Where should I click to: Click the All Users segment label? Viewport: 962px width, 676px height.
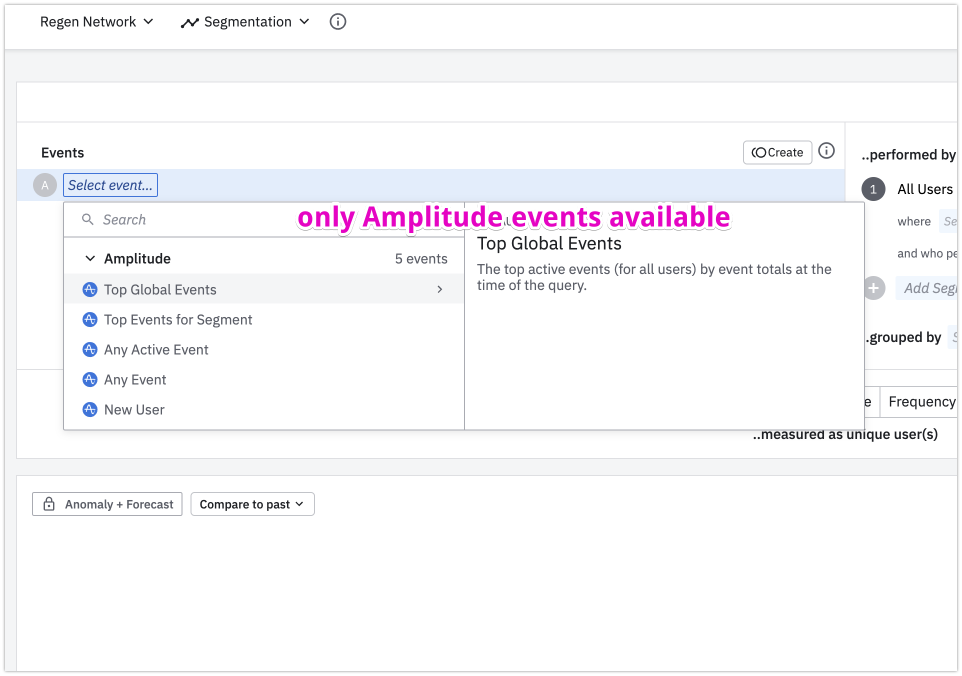coord(925,190)
